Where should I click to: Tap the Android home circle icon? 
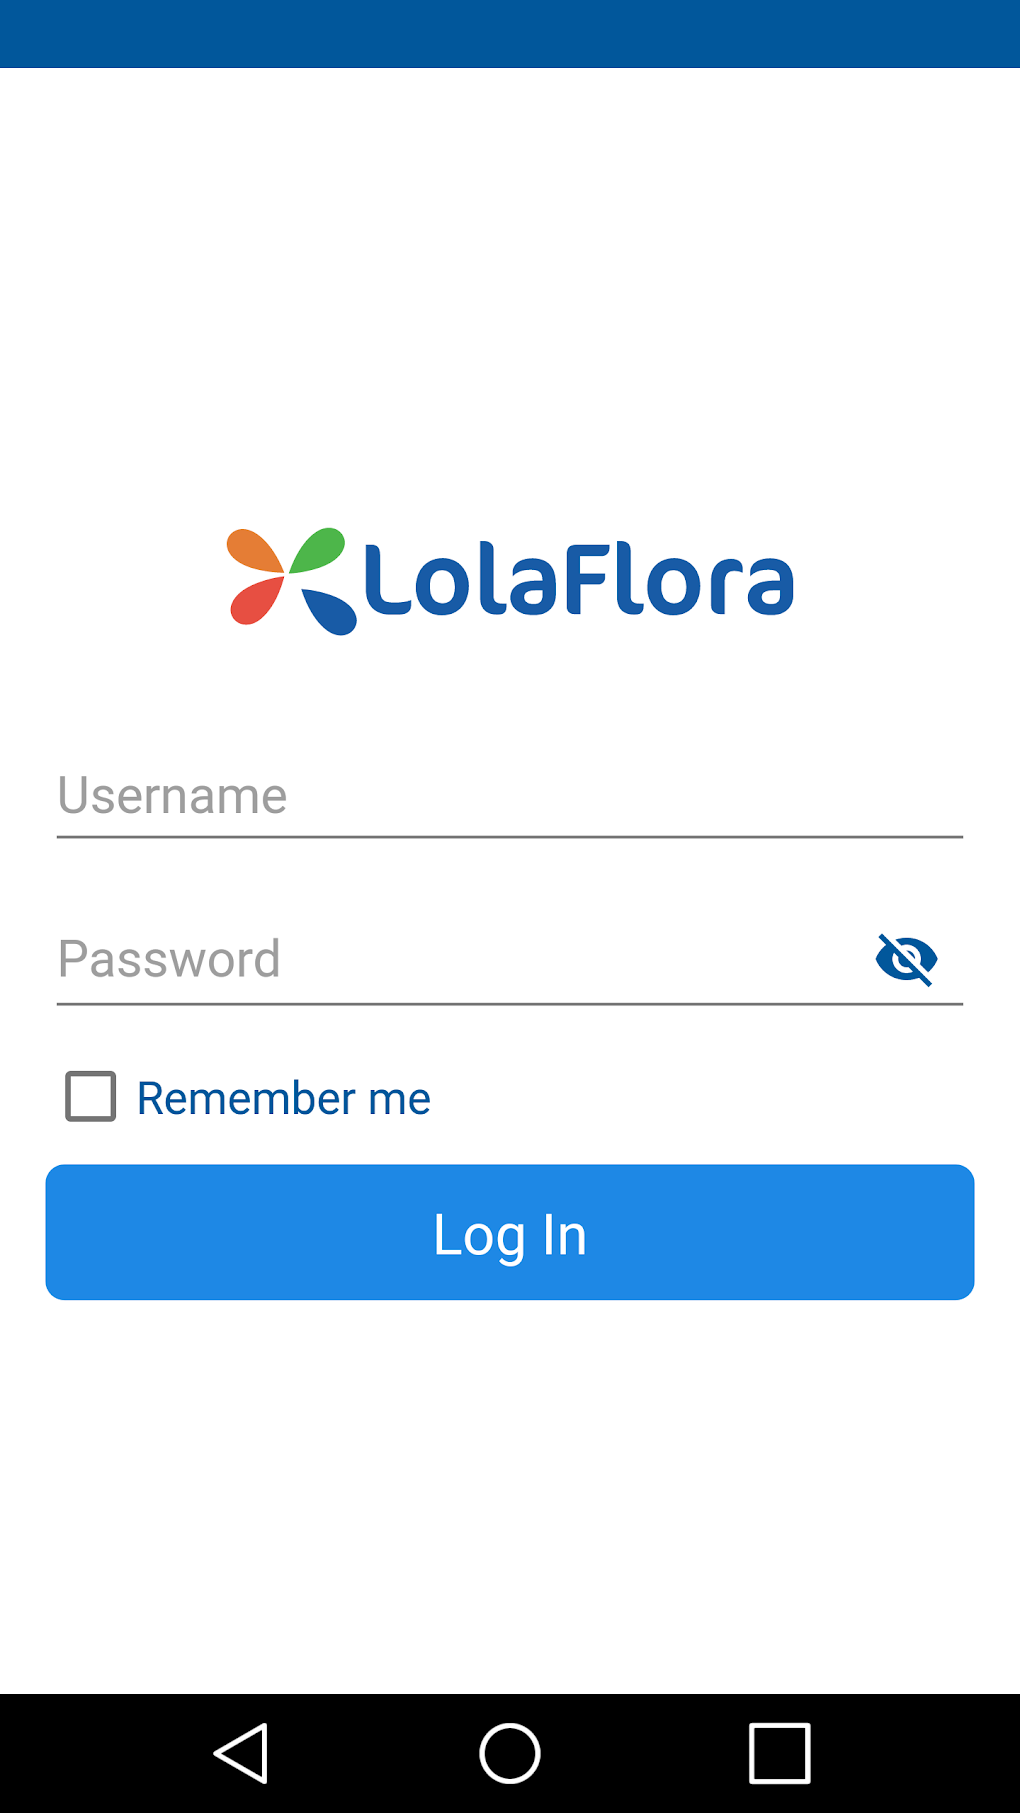coord(510,1753)
